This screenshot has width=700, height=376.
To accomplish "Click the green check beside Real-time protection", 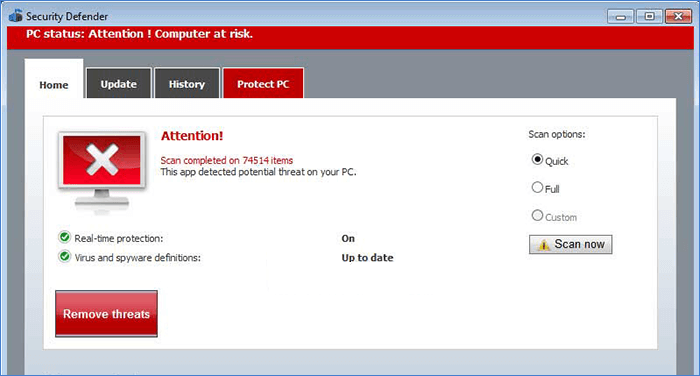I will 65,237.
